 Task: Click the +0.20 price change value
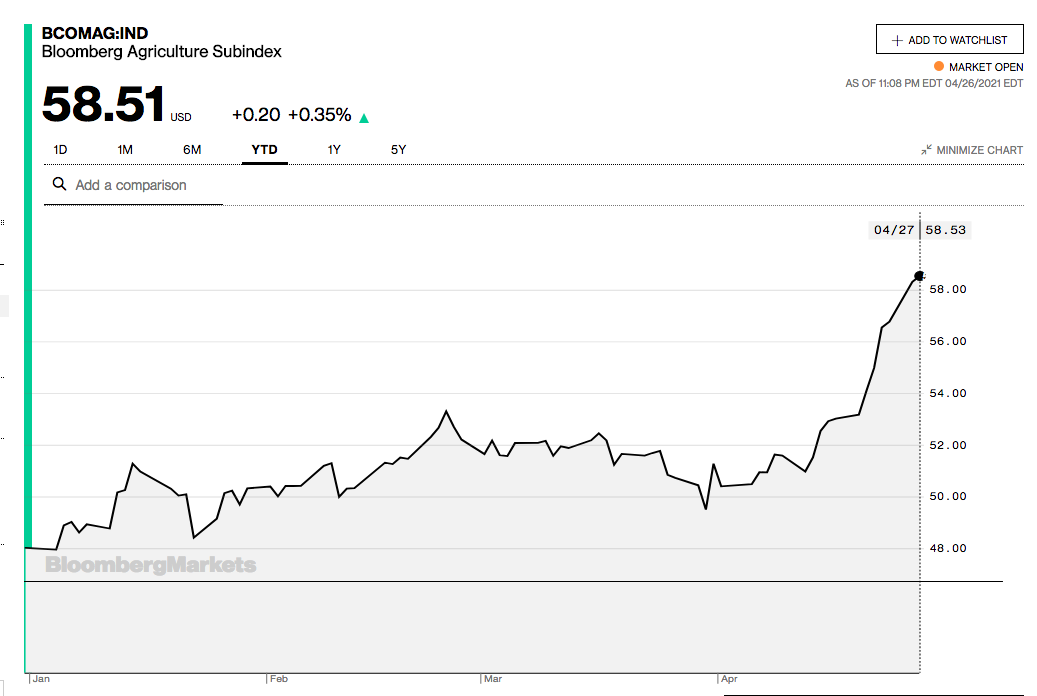pos(256,114)
